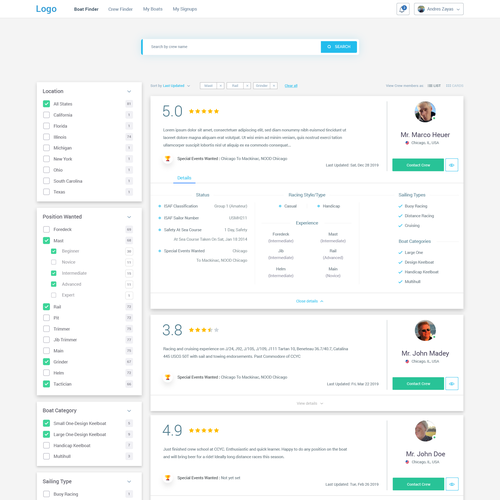The height and width of the screenshot is (500, 500).
Task: Click Marco Heuer's profile photo
Action: point(425,112)
